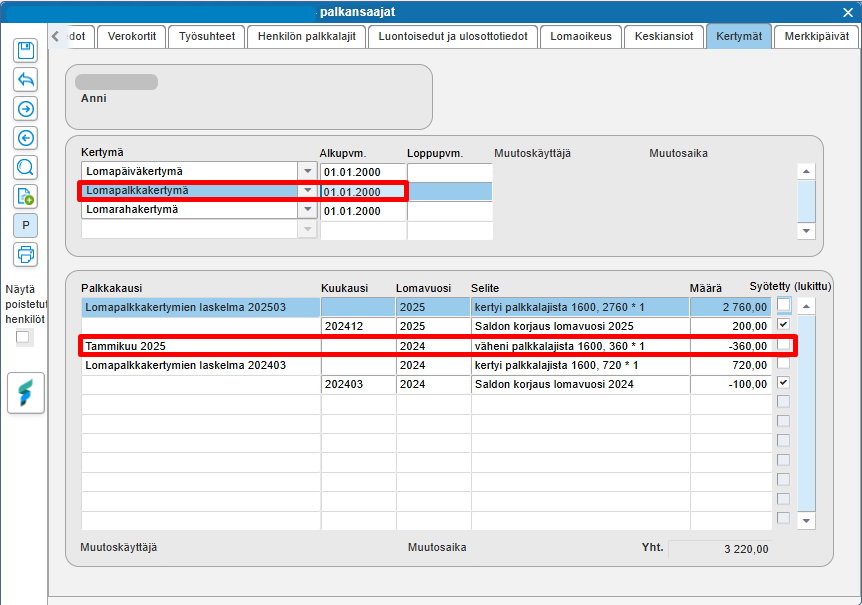The width and height of the screenshot is (862, 605).
Task: Click the printer icon
Action: [x=26, y=254]
